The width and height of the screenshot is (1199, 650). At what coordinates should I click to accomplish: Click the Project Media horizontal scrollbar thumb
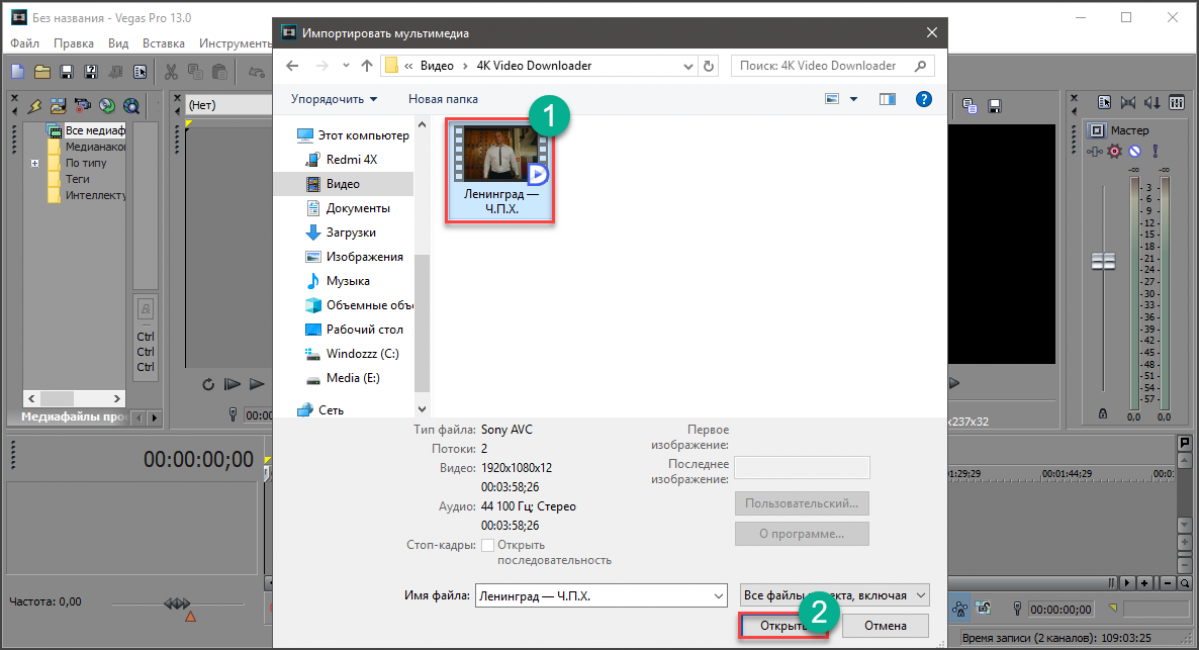tap(57, 398)
